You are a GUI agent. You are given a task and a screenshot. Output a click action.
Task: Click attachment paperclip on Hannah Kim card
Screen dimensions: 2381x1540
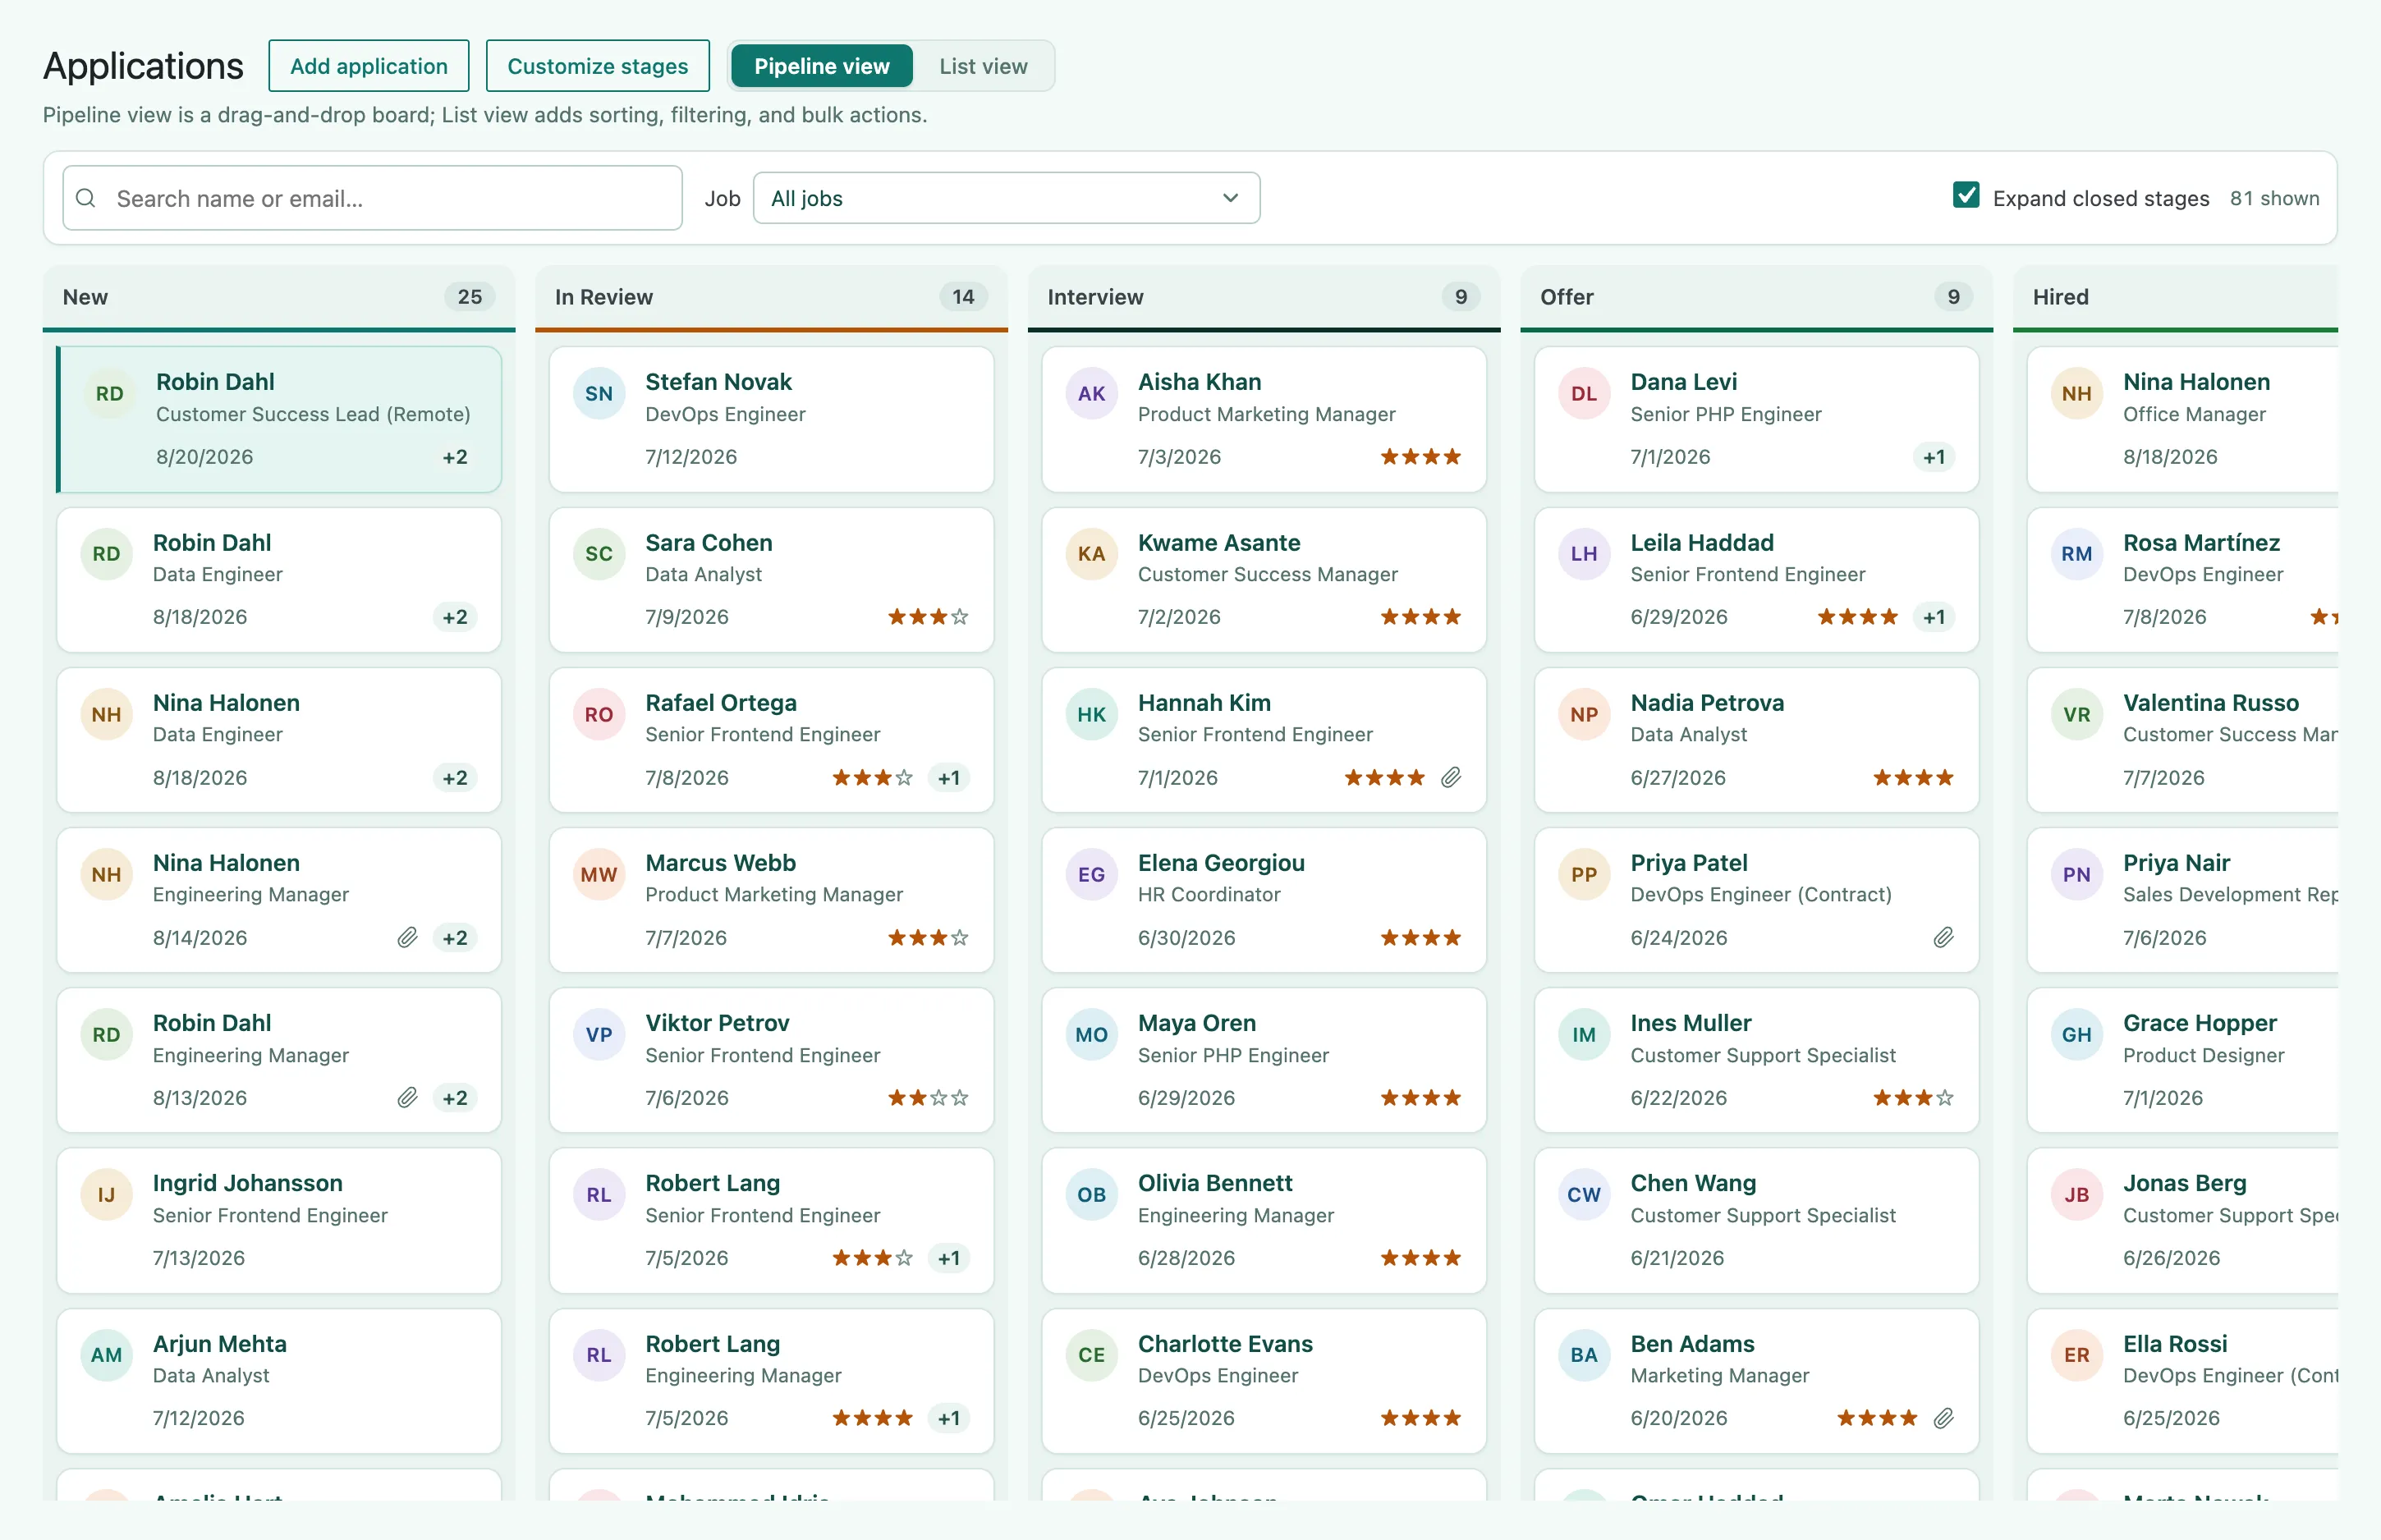[1451, 777]
